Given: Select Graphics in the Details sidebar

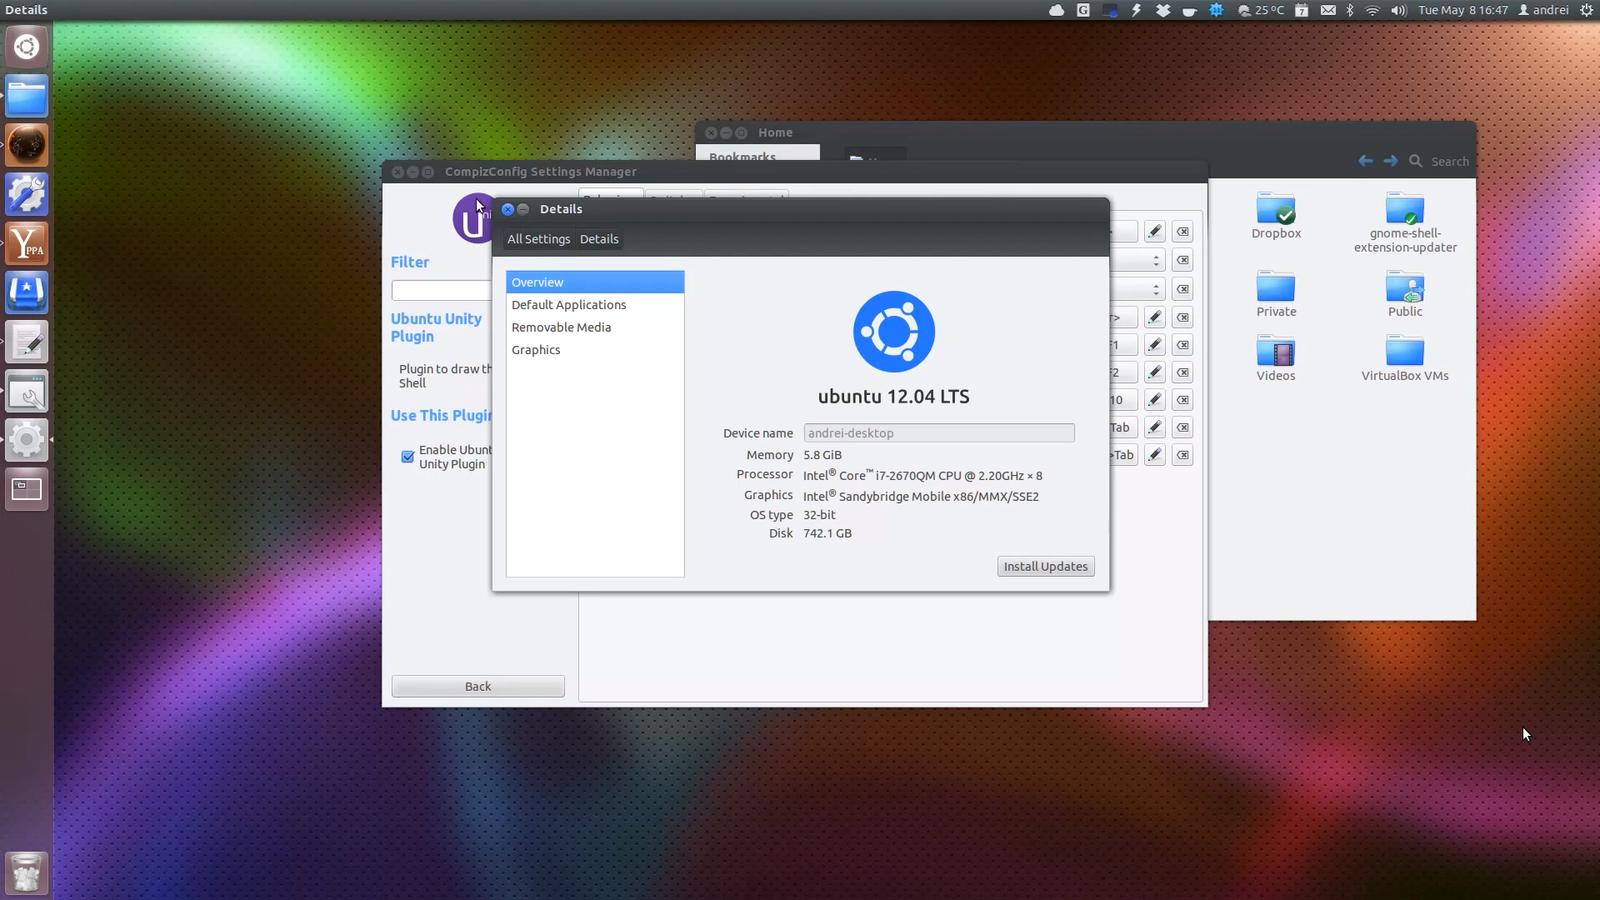Looking at the screenshot, I should (x=536, y=349).
